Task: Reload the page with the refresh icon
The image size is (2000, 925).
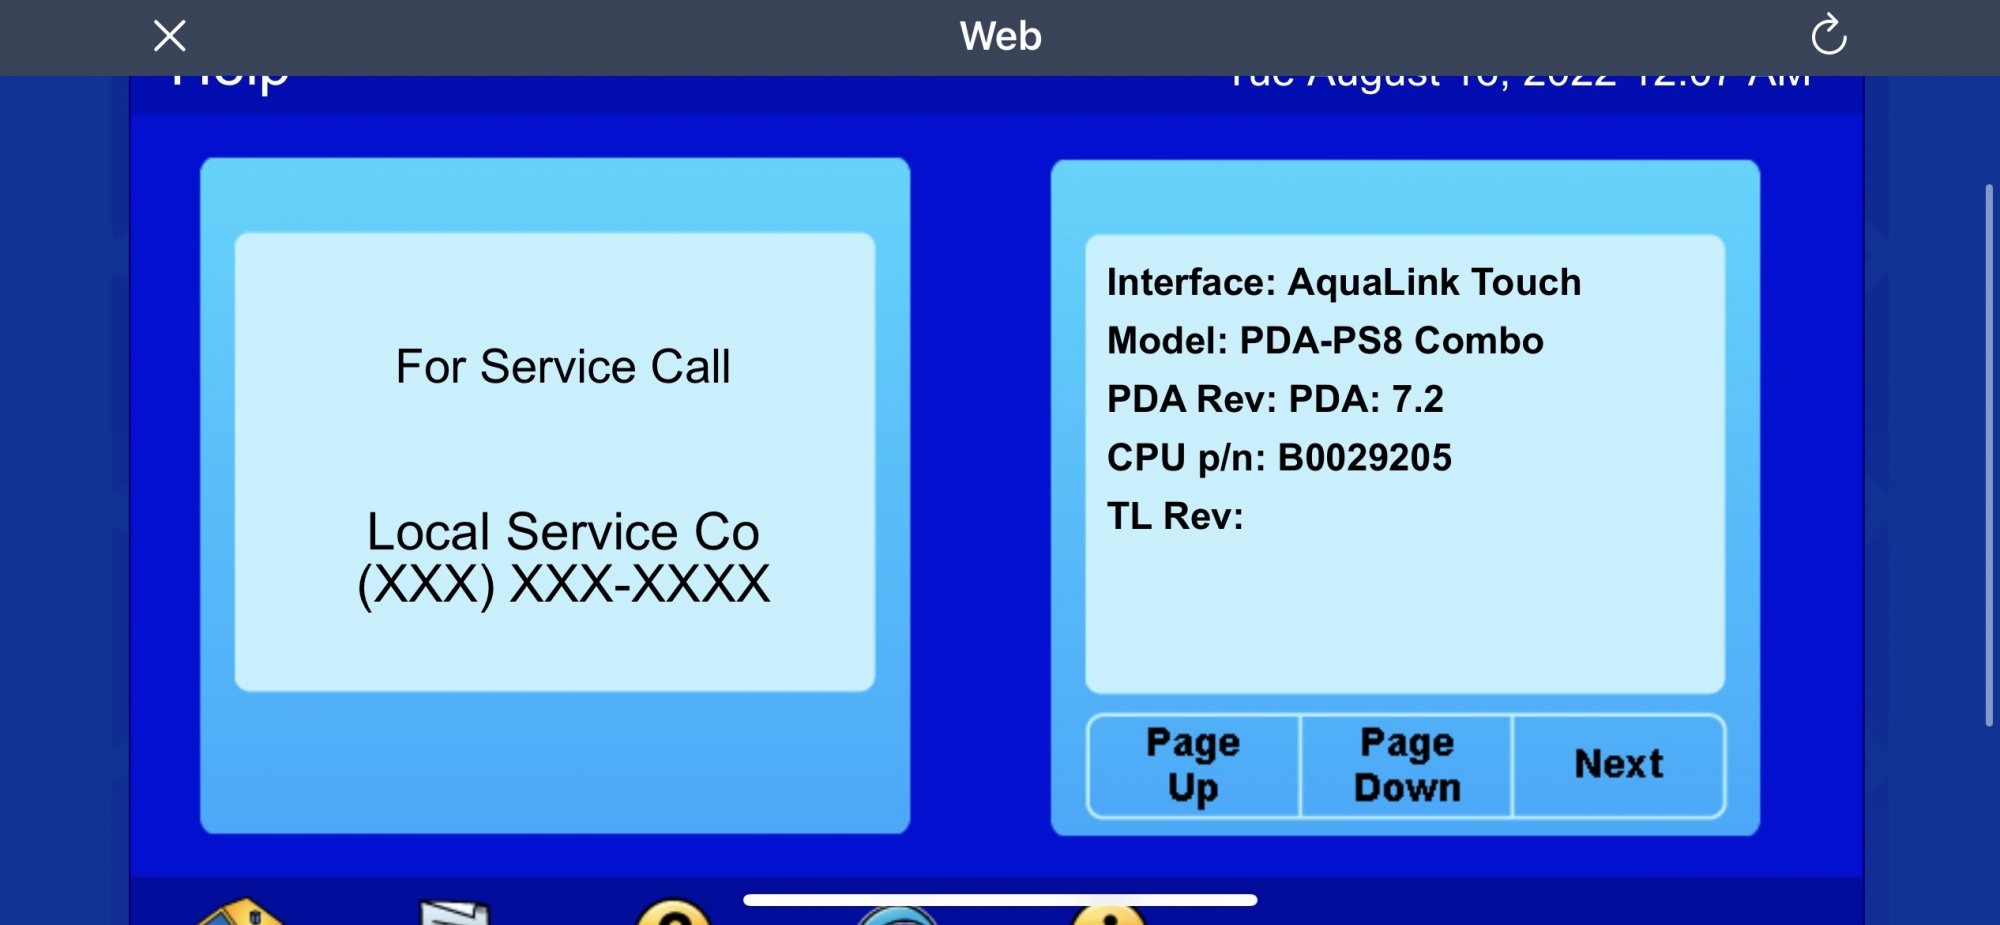Action: 1829,35
